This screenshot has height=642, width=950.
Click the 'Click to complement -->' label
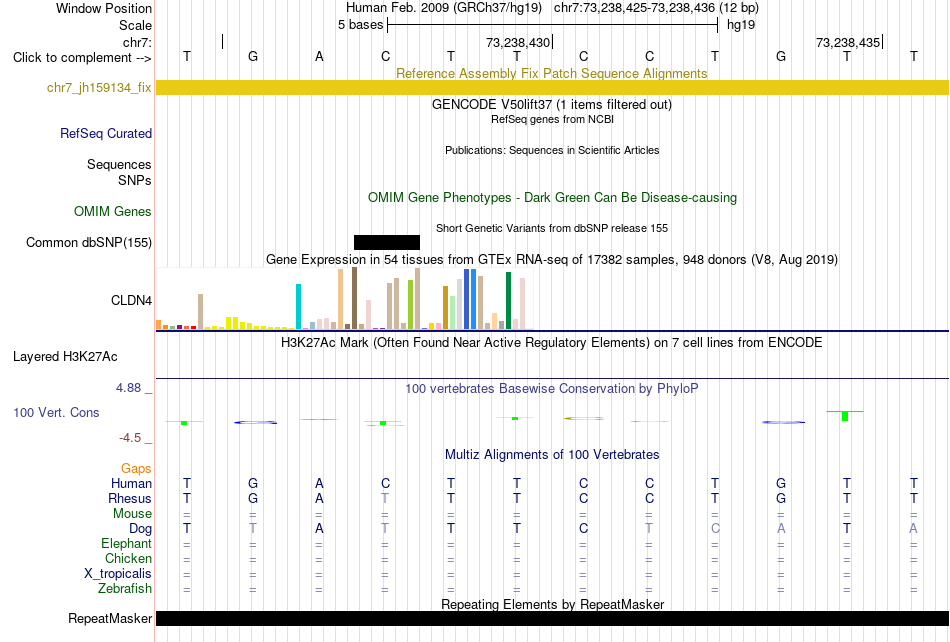(82, 58)
